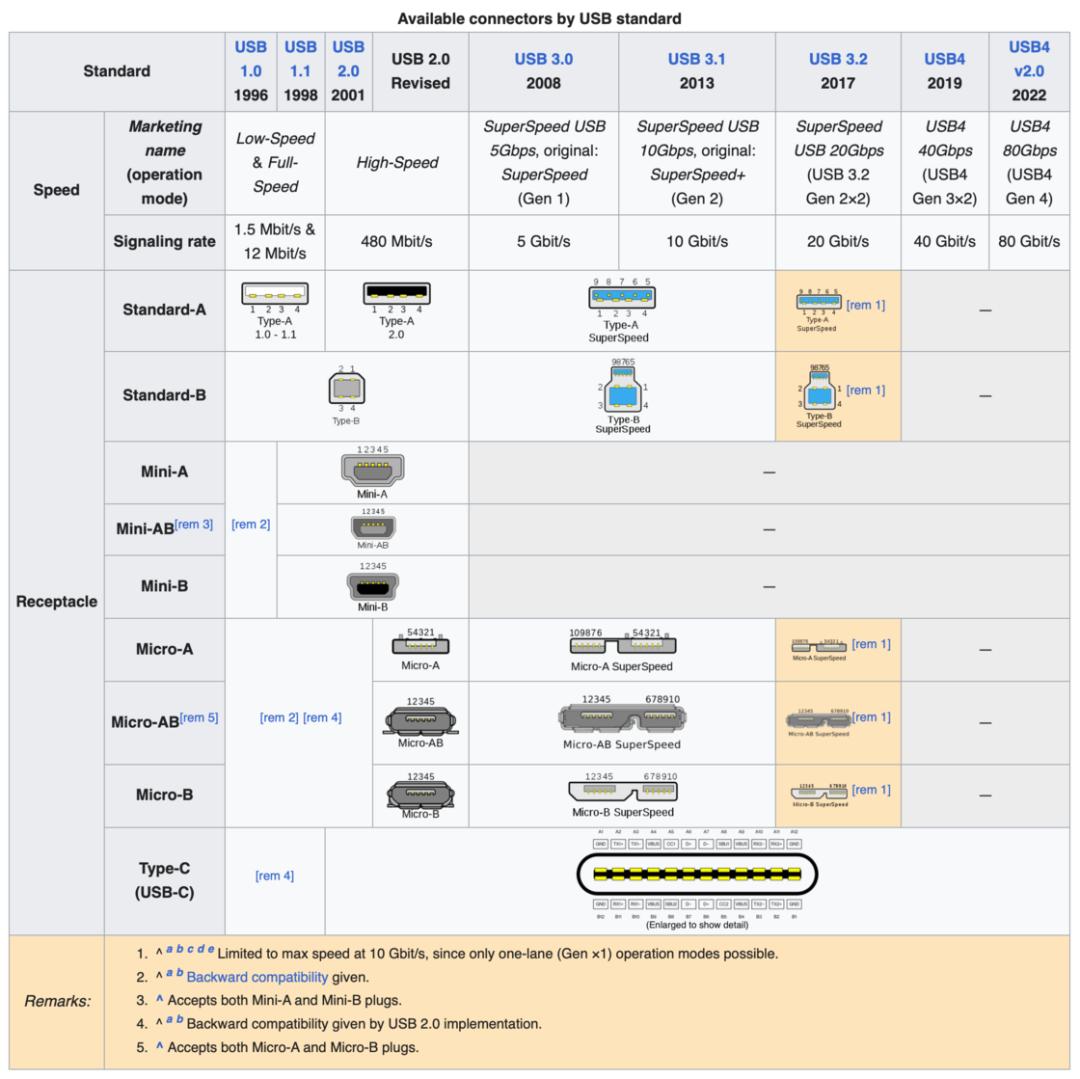Open the USB 3.0 standard link
The height and width of the screenshot is (1079, 1080).
pyautogui.click(x=543, y=58)
